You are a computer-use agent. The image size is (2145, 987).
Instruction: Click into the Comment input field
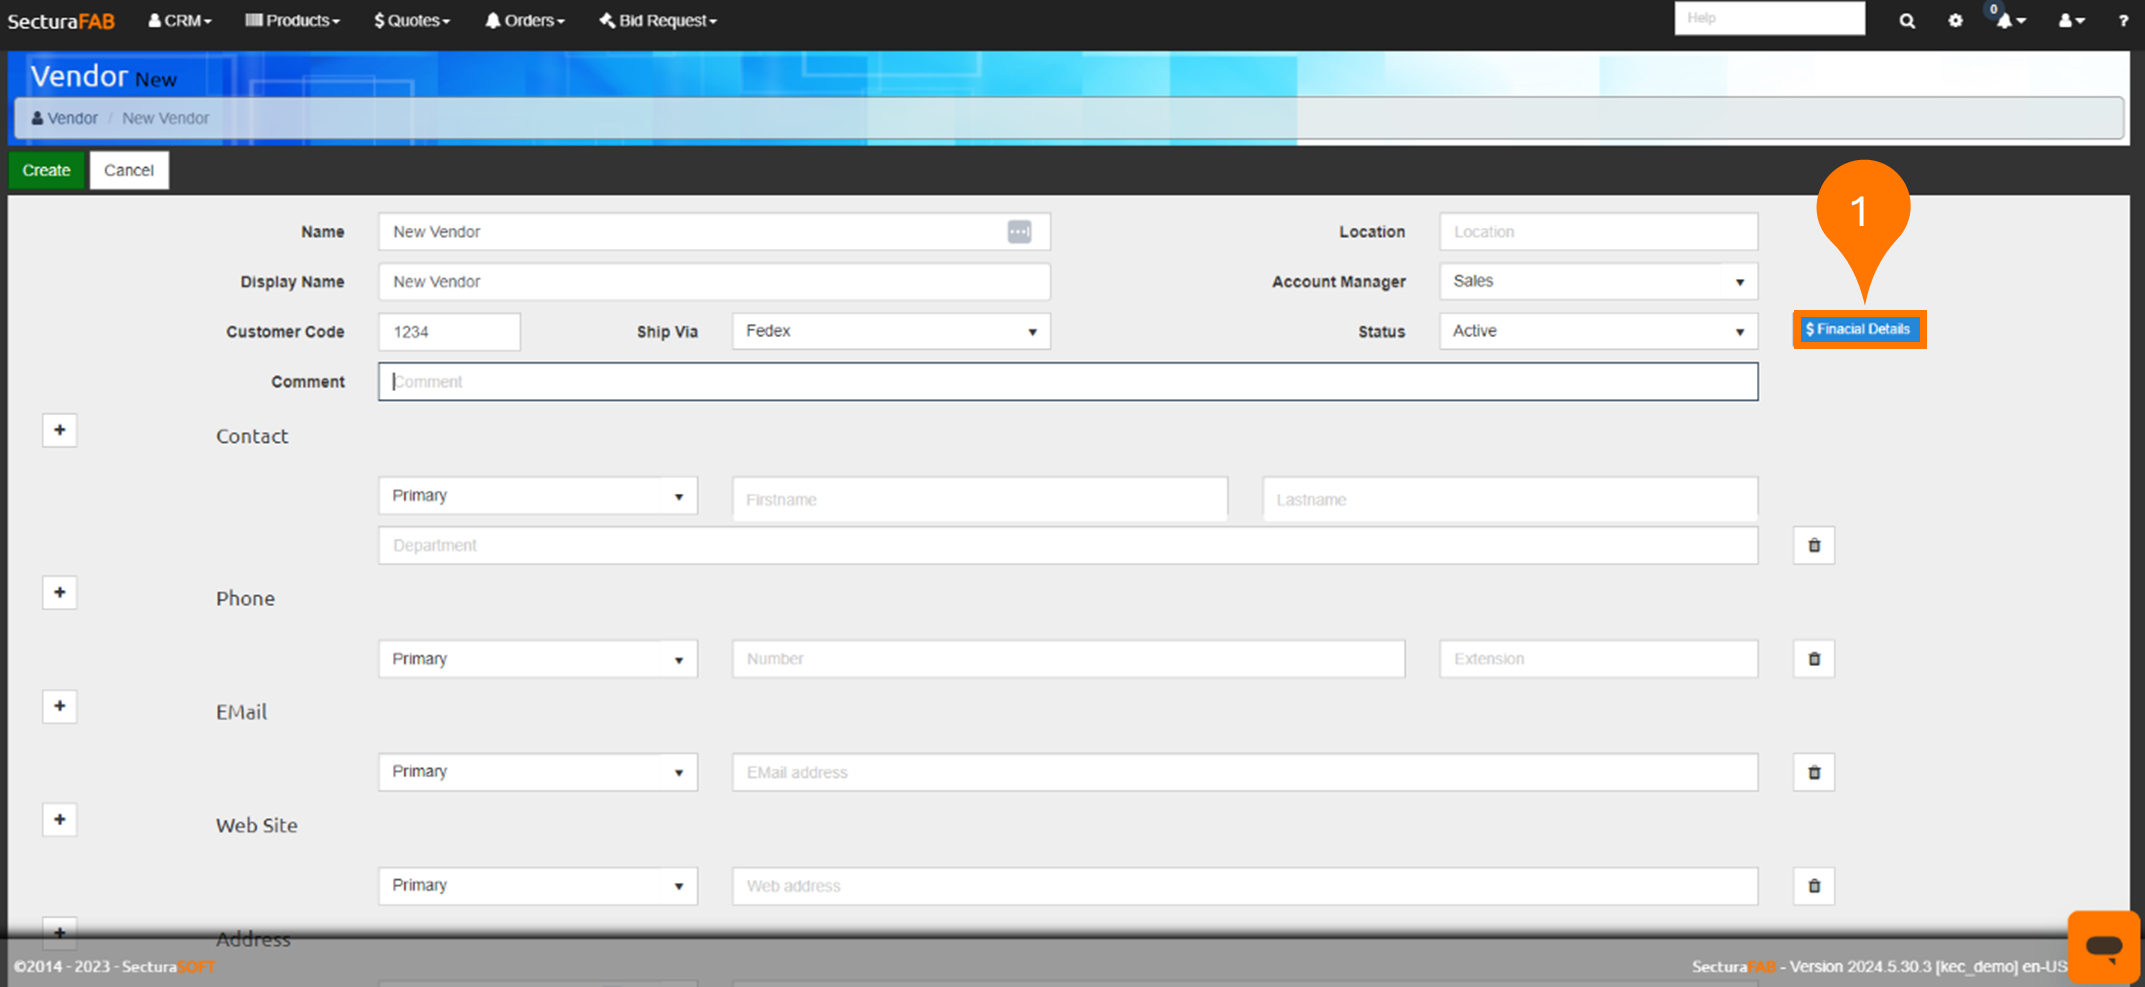1067,382
